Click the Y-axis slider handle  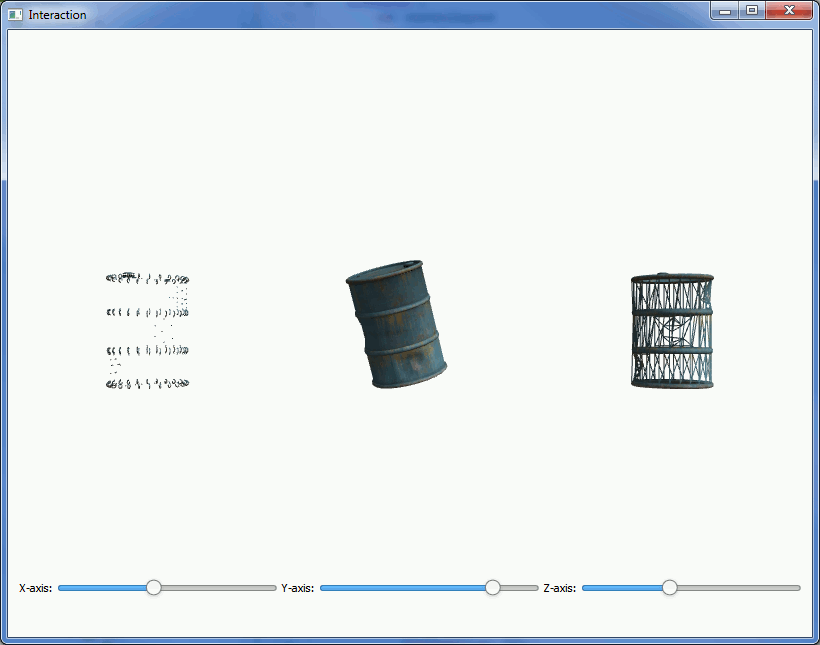click(493, 588)
